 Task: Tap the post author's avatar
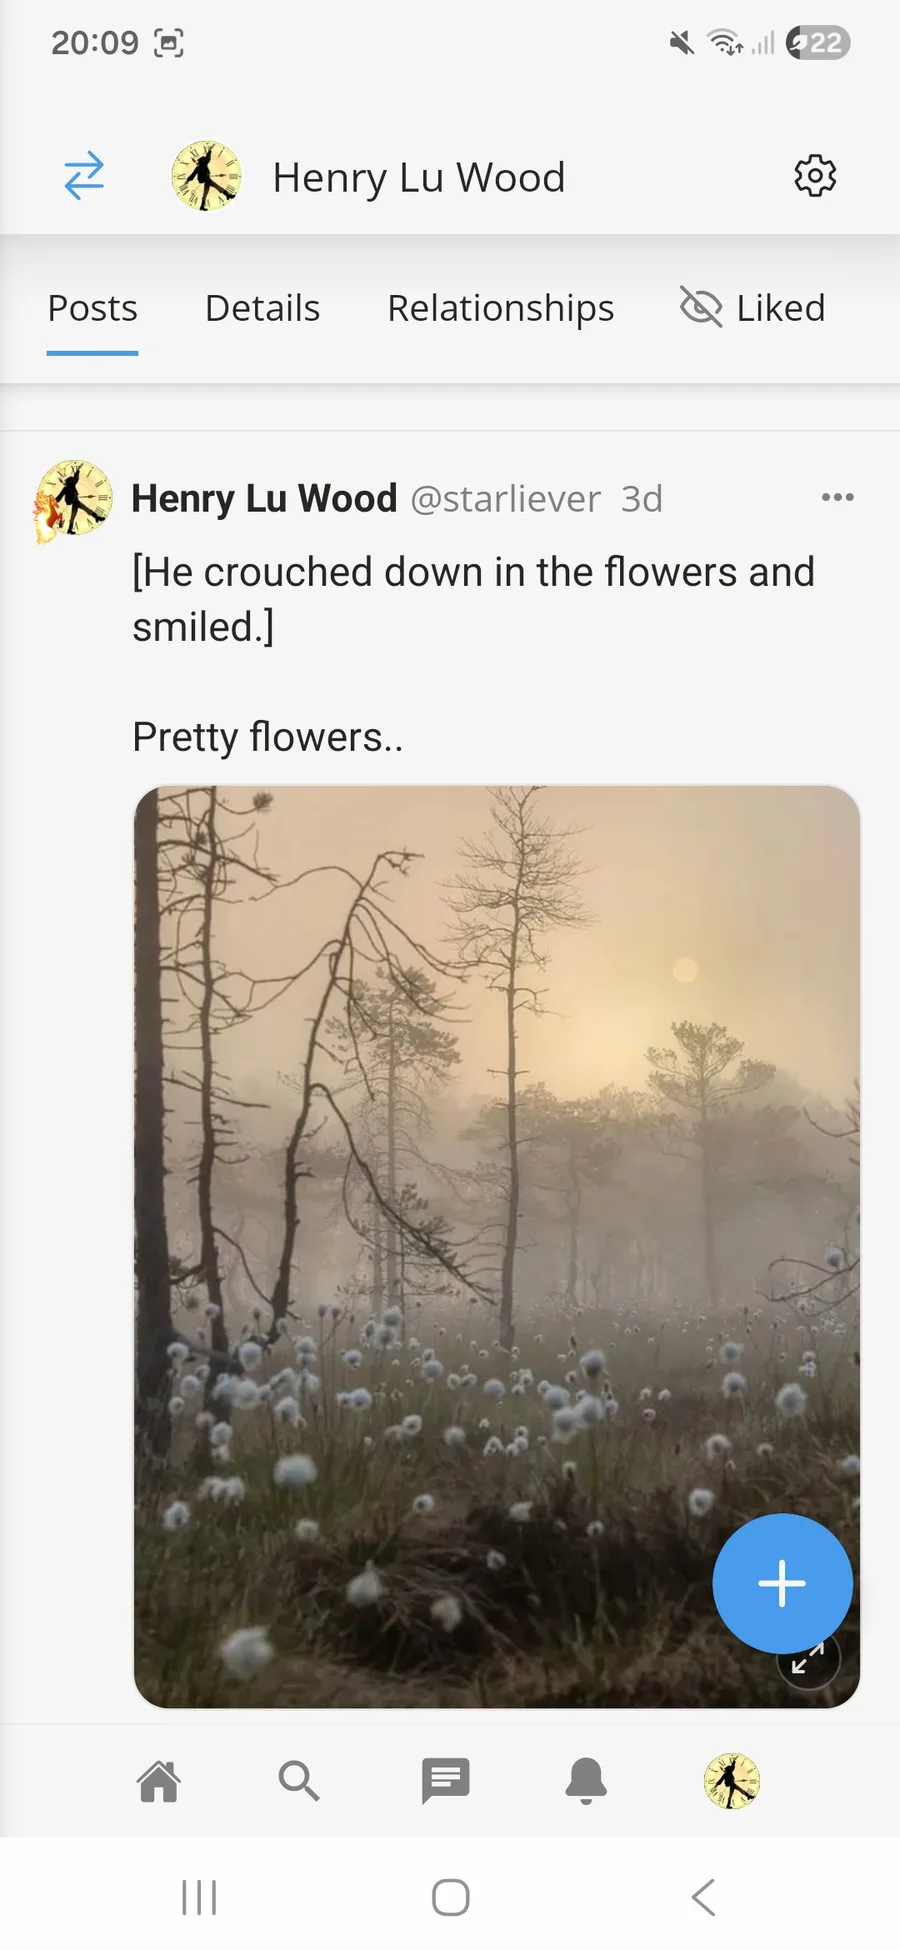click(73, 499)
